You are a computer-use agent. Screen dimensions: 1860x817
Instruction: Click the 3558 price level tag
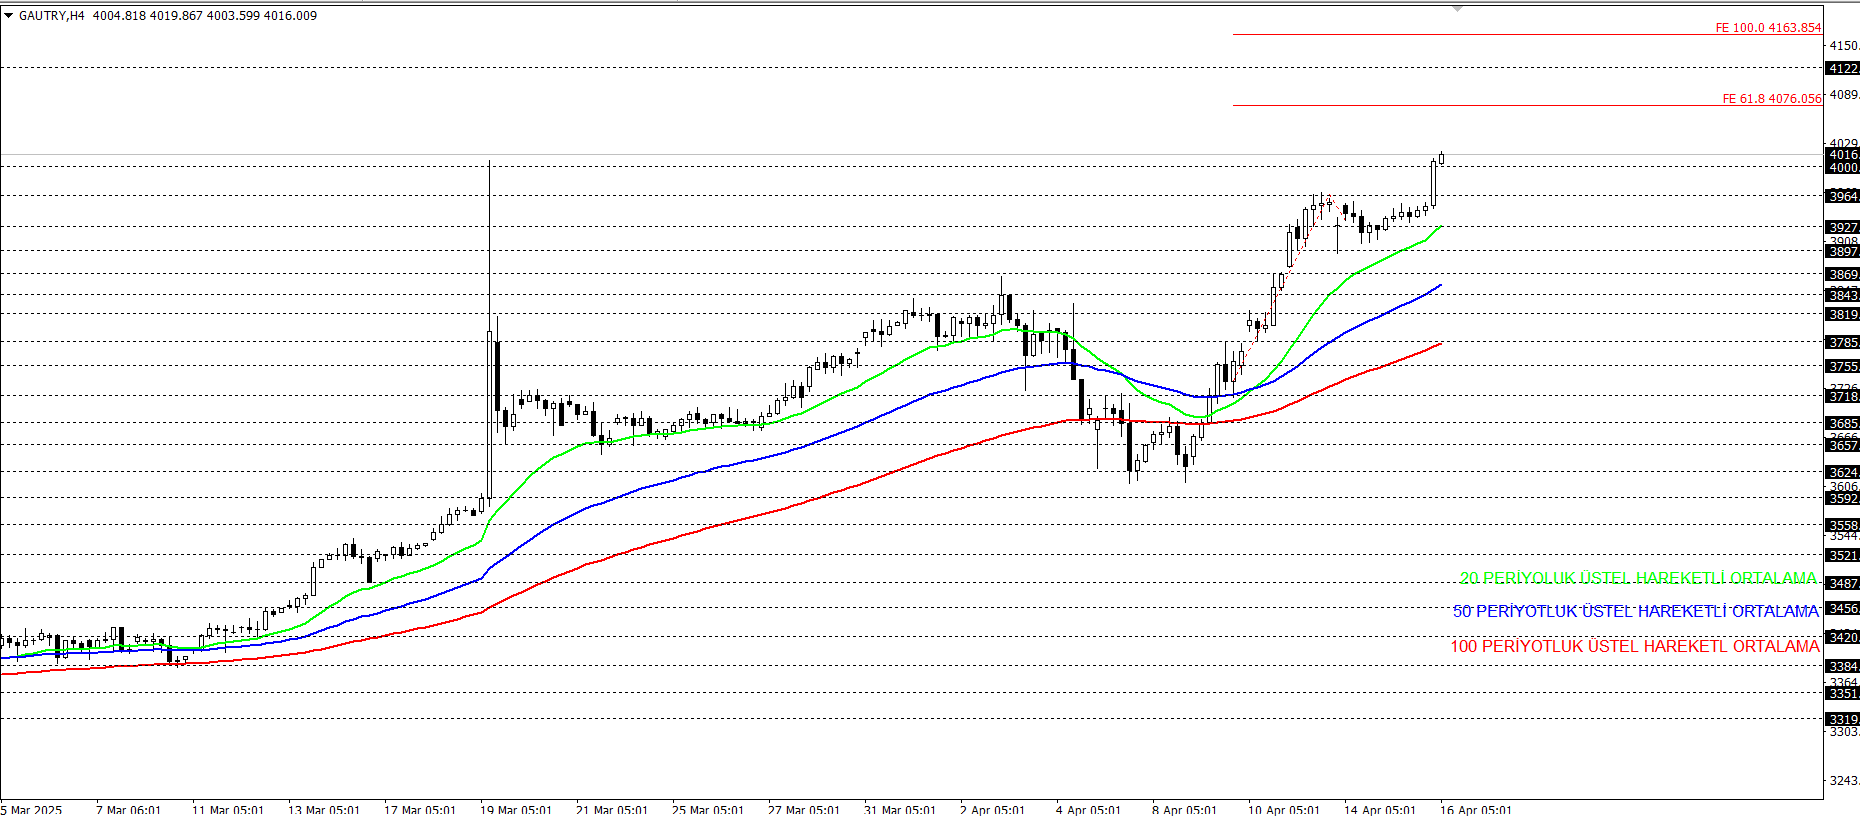(1843, 526)
